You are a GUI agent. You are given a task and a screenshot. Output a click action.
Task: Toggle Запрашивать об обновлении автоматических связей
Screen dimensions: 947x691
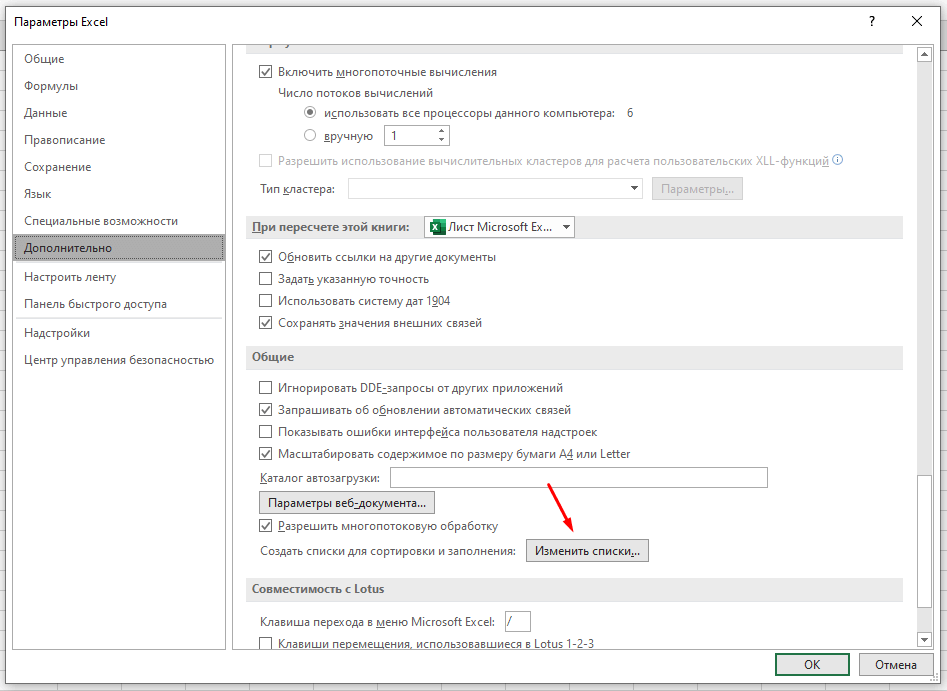pos(265,410)
